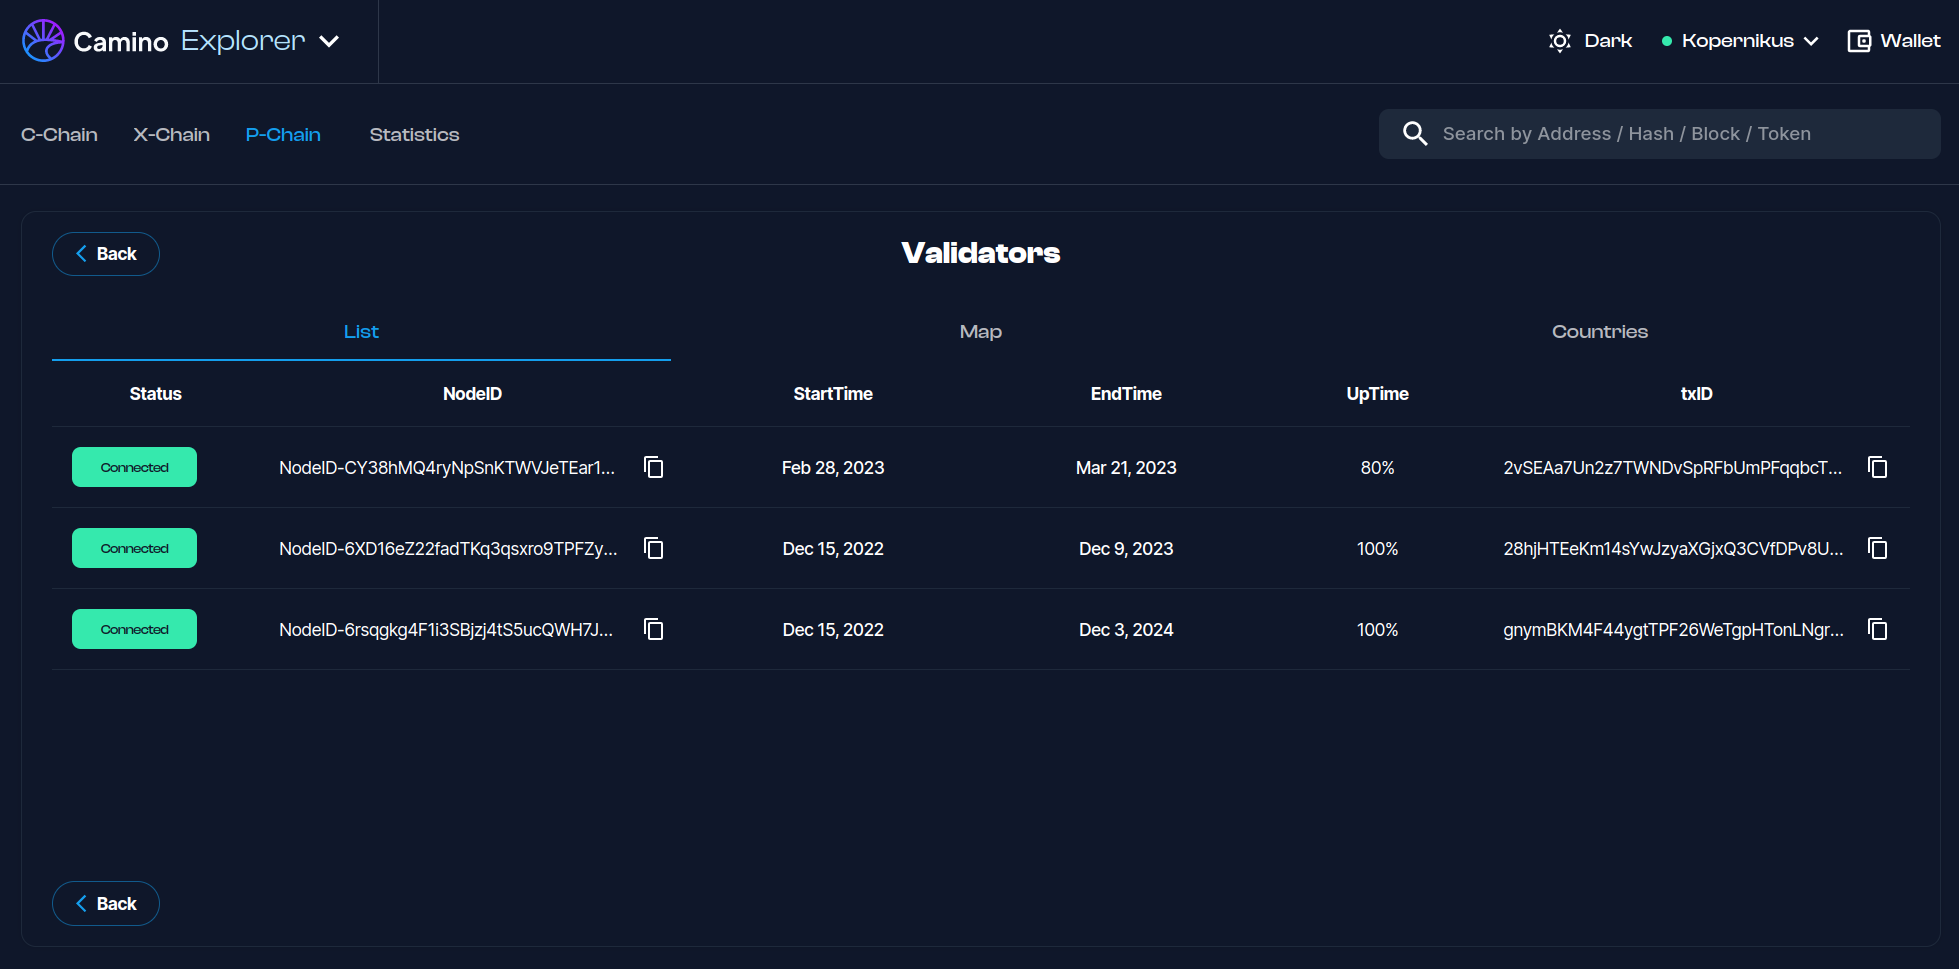Copy the NodeID-CY38hMQ4 node ID
The image size is (1959, 969).
click(x=654, y=467)
